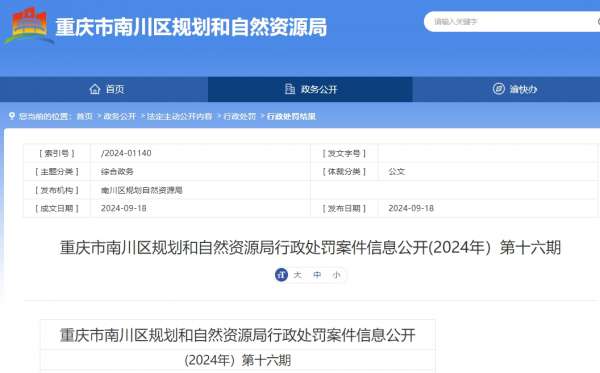This screenshot has height=373, width=600.
Task: Click the 发文字号 label cell
Action: [344, 153]
